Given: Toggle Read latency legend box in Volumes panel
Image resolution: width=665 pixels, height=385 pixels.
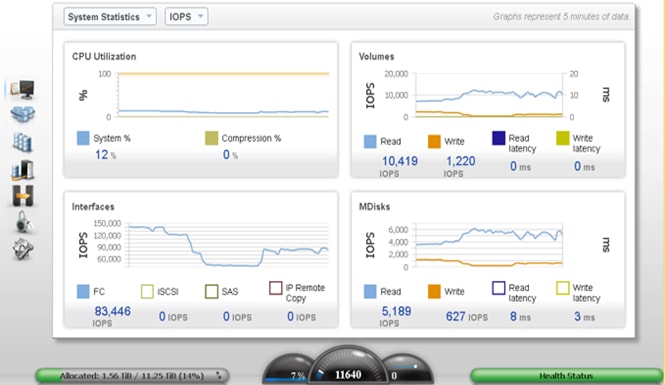Looking at the screenshot, I should tap(498, 138).
